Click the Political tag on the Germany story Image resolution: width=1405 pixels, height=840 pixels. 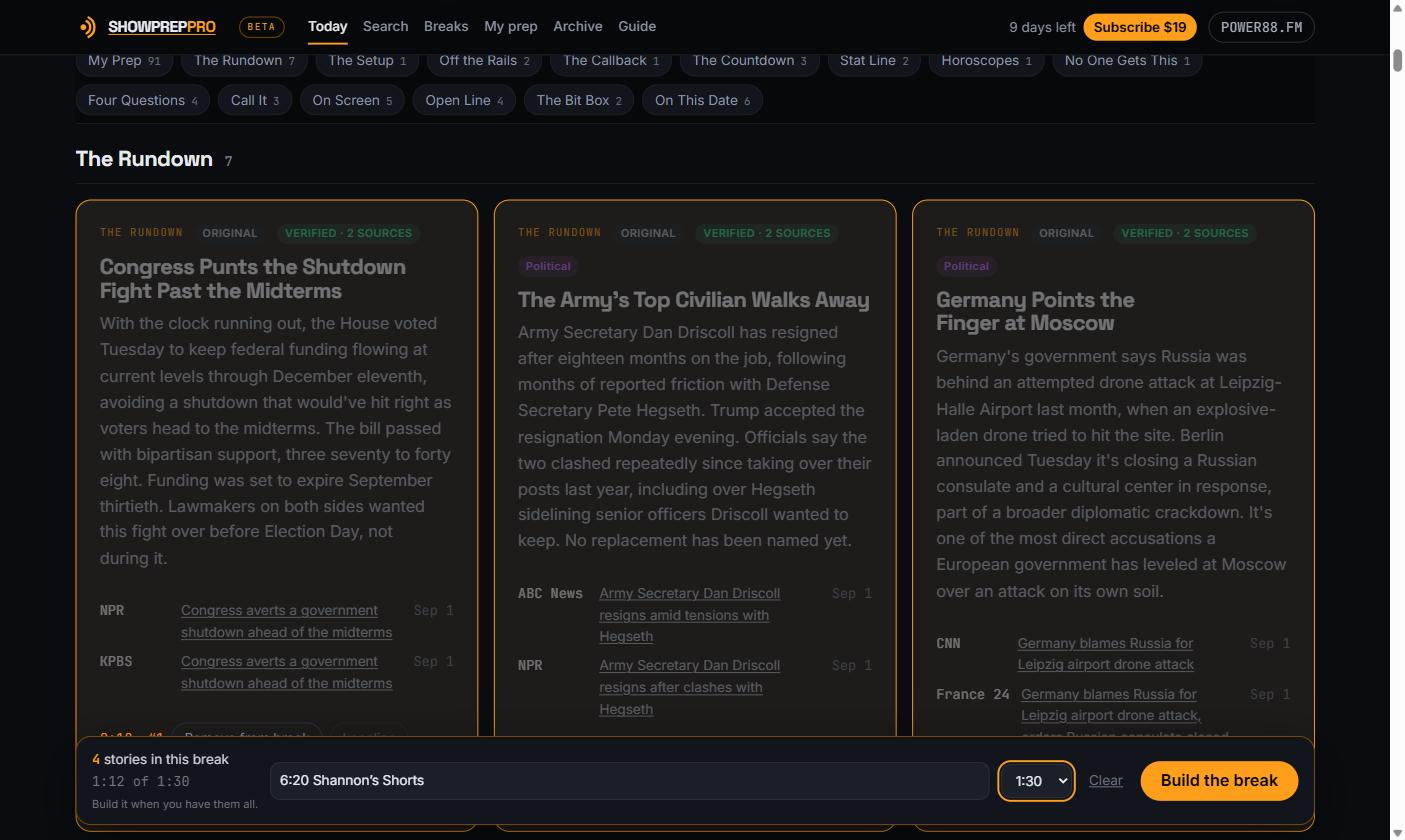[966, 266]
